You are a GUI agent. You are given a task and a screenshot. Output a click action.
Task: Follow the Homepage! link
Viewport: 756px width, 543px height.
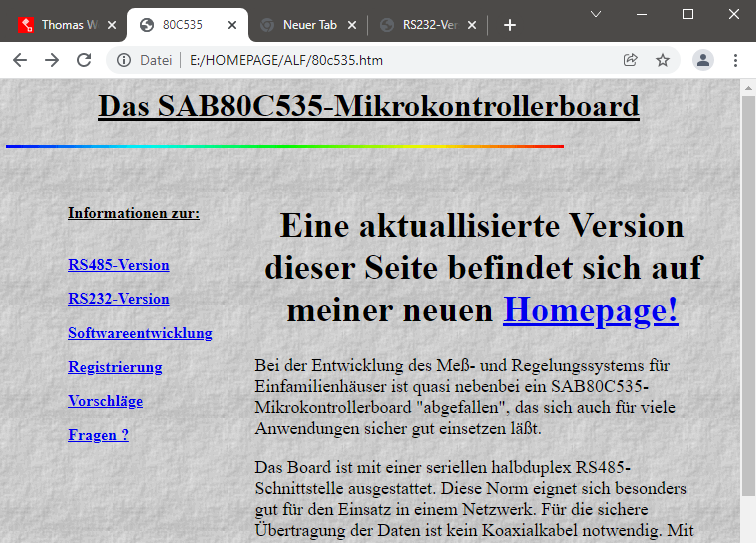(590, 310)
